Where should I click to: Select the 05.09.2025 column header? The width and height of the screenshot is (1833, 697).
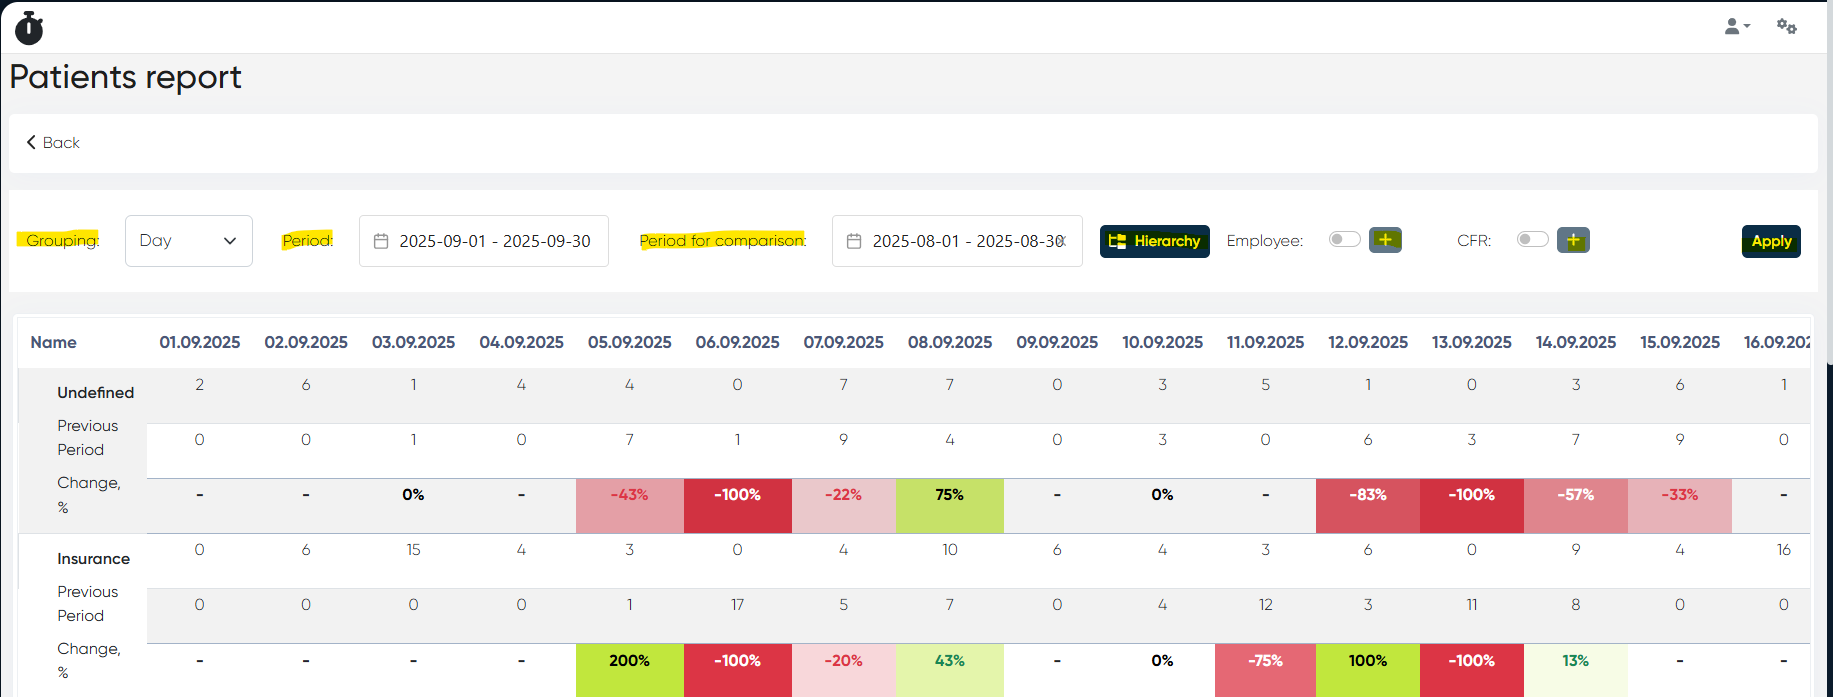[x=629, y=342]
